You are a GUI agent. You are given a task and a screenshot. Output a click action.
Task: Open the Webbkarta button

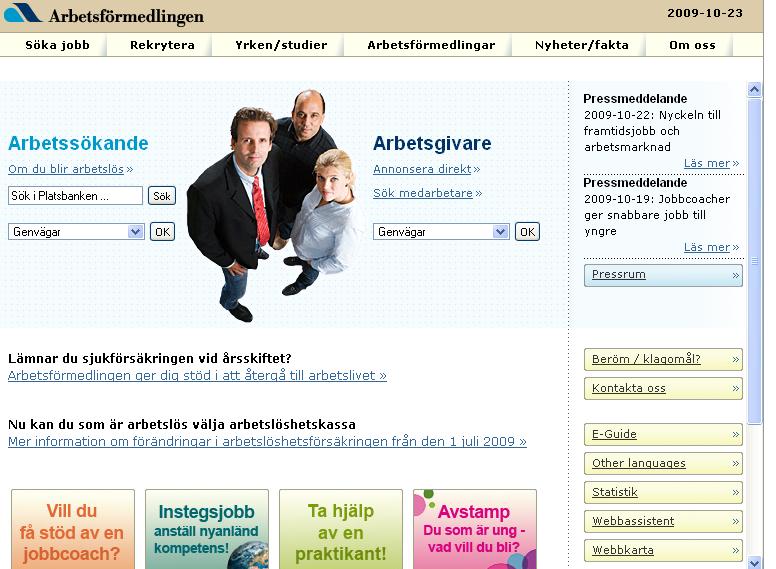click(x=663, y=550)
